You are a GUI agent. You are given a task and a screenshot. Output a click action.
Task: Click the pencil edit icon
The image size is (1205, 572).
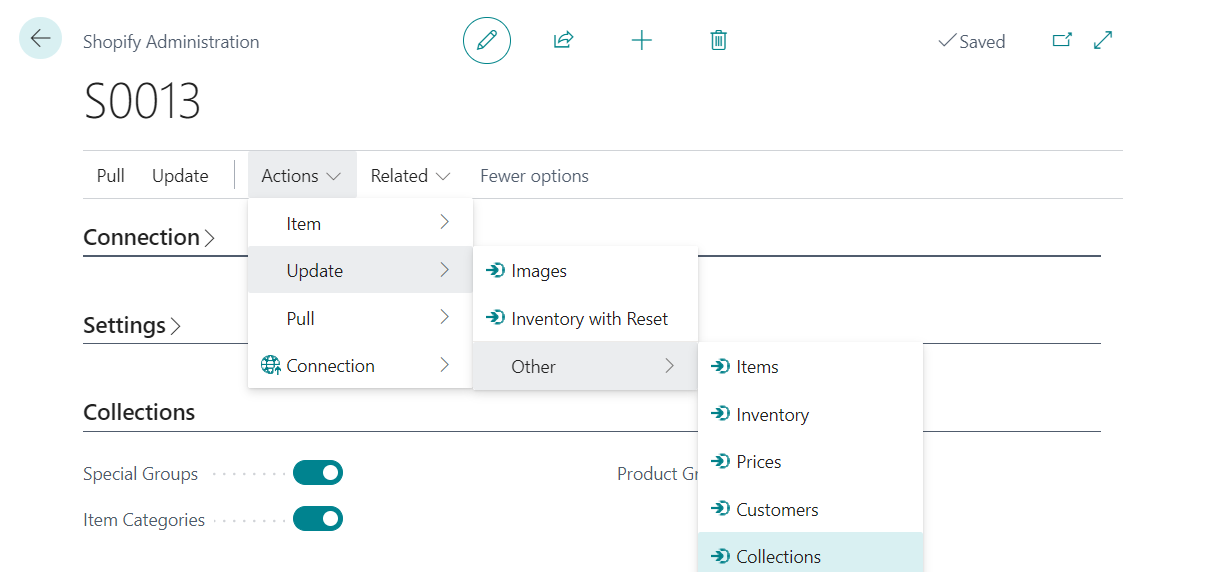[487, 41]
